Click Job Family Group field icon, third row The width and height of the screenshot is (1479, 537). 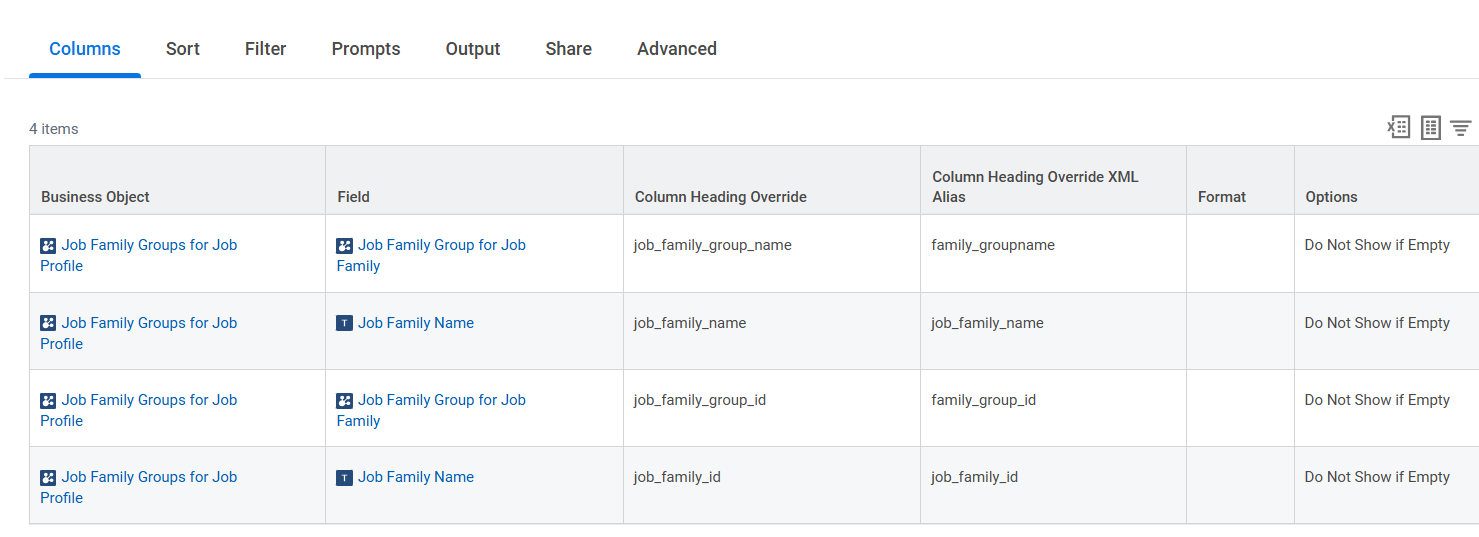tap(345, 400)
